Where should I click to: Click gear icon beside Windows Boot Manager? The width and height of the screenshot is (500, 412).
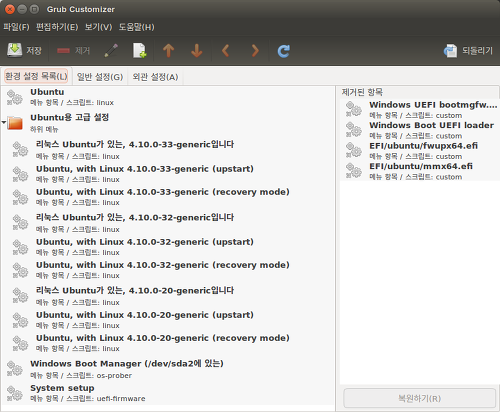coord(15,369)
